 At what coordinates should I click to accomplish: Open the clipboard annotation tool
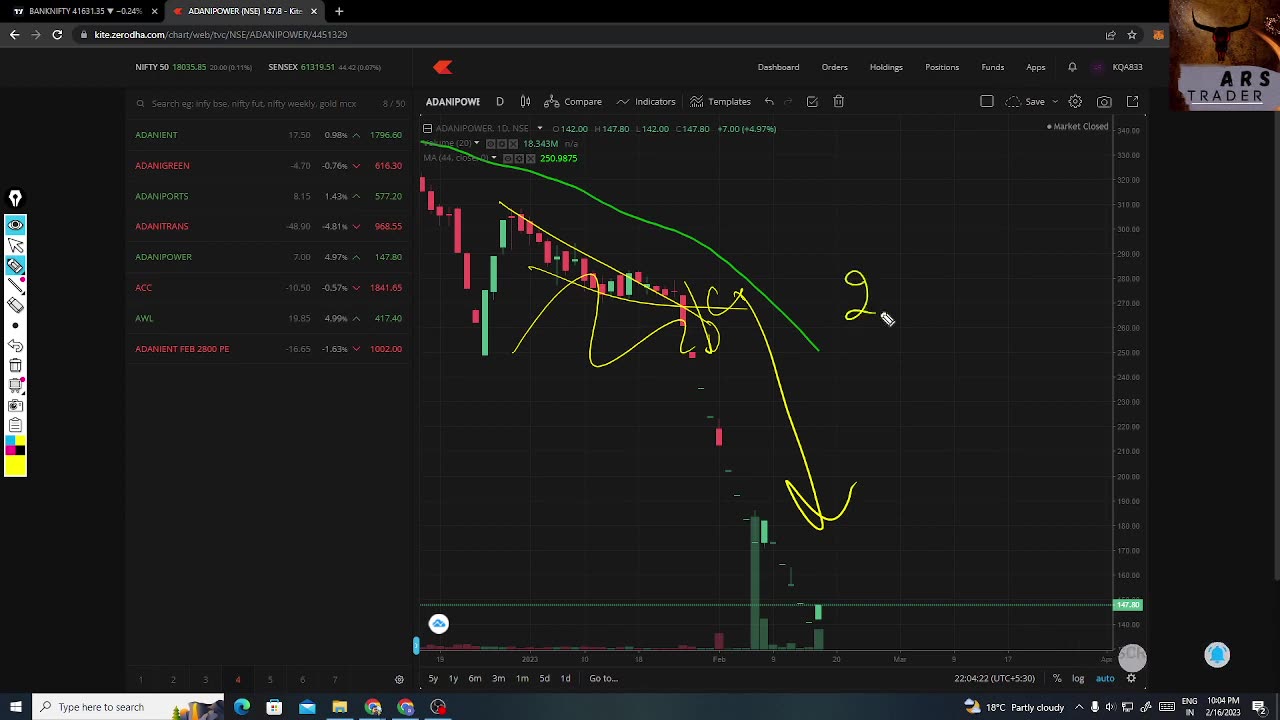click(15, 426)
